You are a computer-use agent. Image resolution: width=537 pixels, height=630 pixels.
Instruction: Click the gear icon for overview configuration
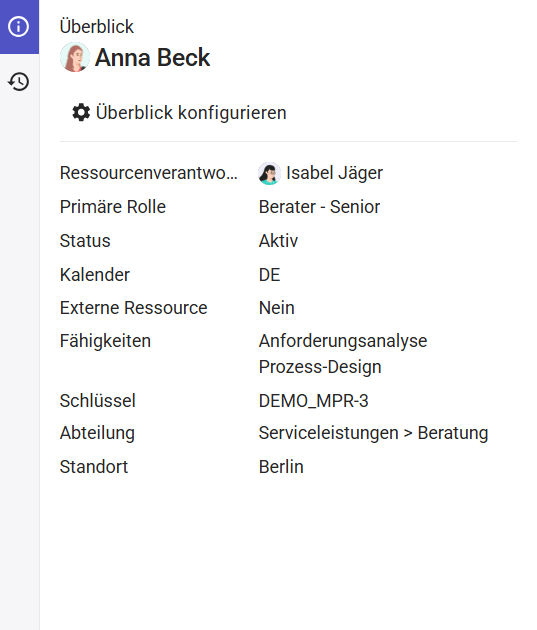tap(81, 112)
